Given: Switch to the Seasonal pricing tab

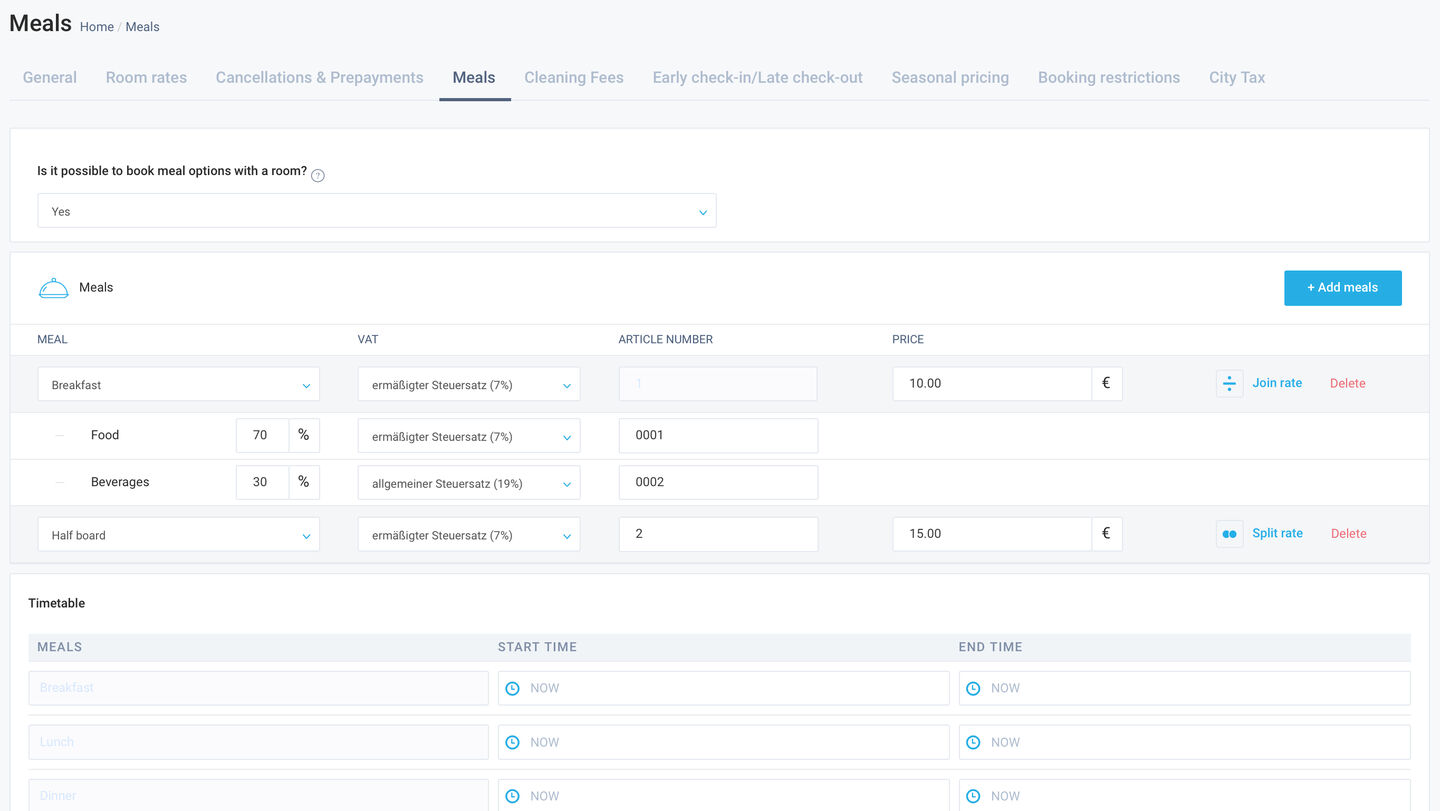Looking at the screenshot, I should coord(950,77).
